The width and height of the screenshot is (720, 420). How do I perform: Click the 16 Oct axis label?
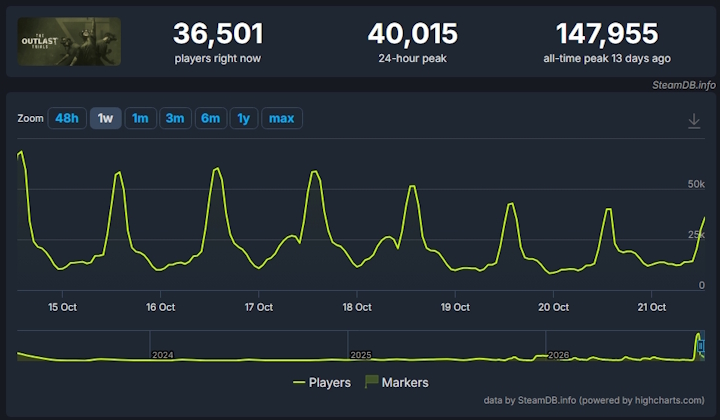[161, 307]
